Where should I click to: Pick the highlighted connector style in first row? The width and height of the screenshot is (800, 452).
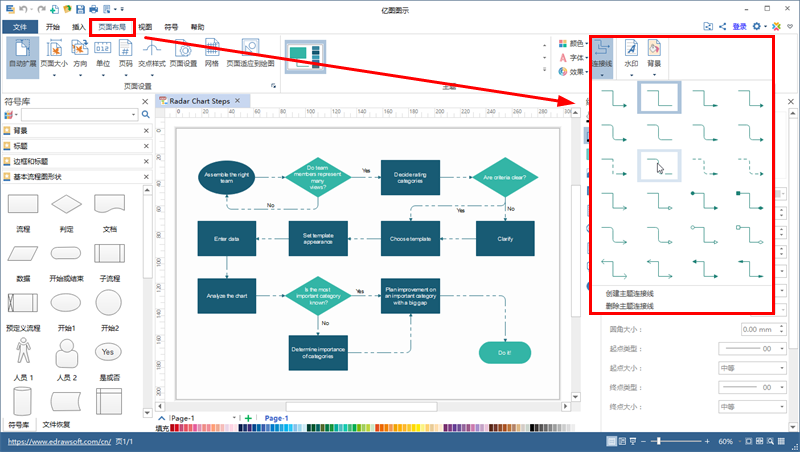click(x=659, y=97)
